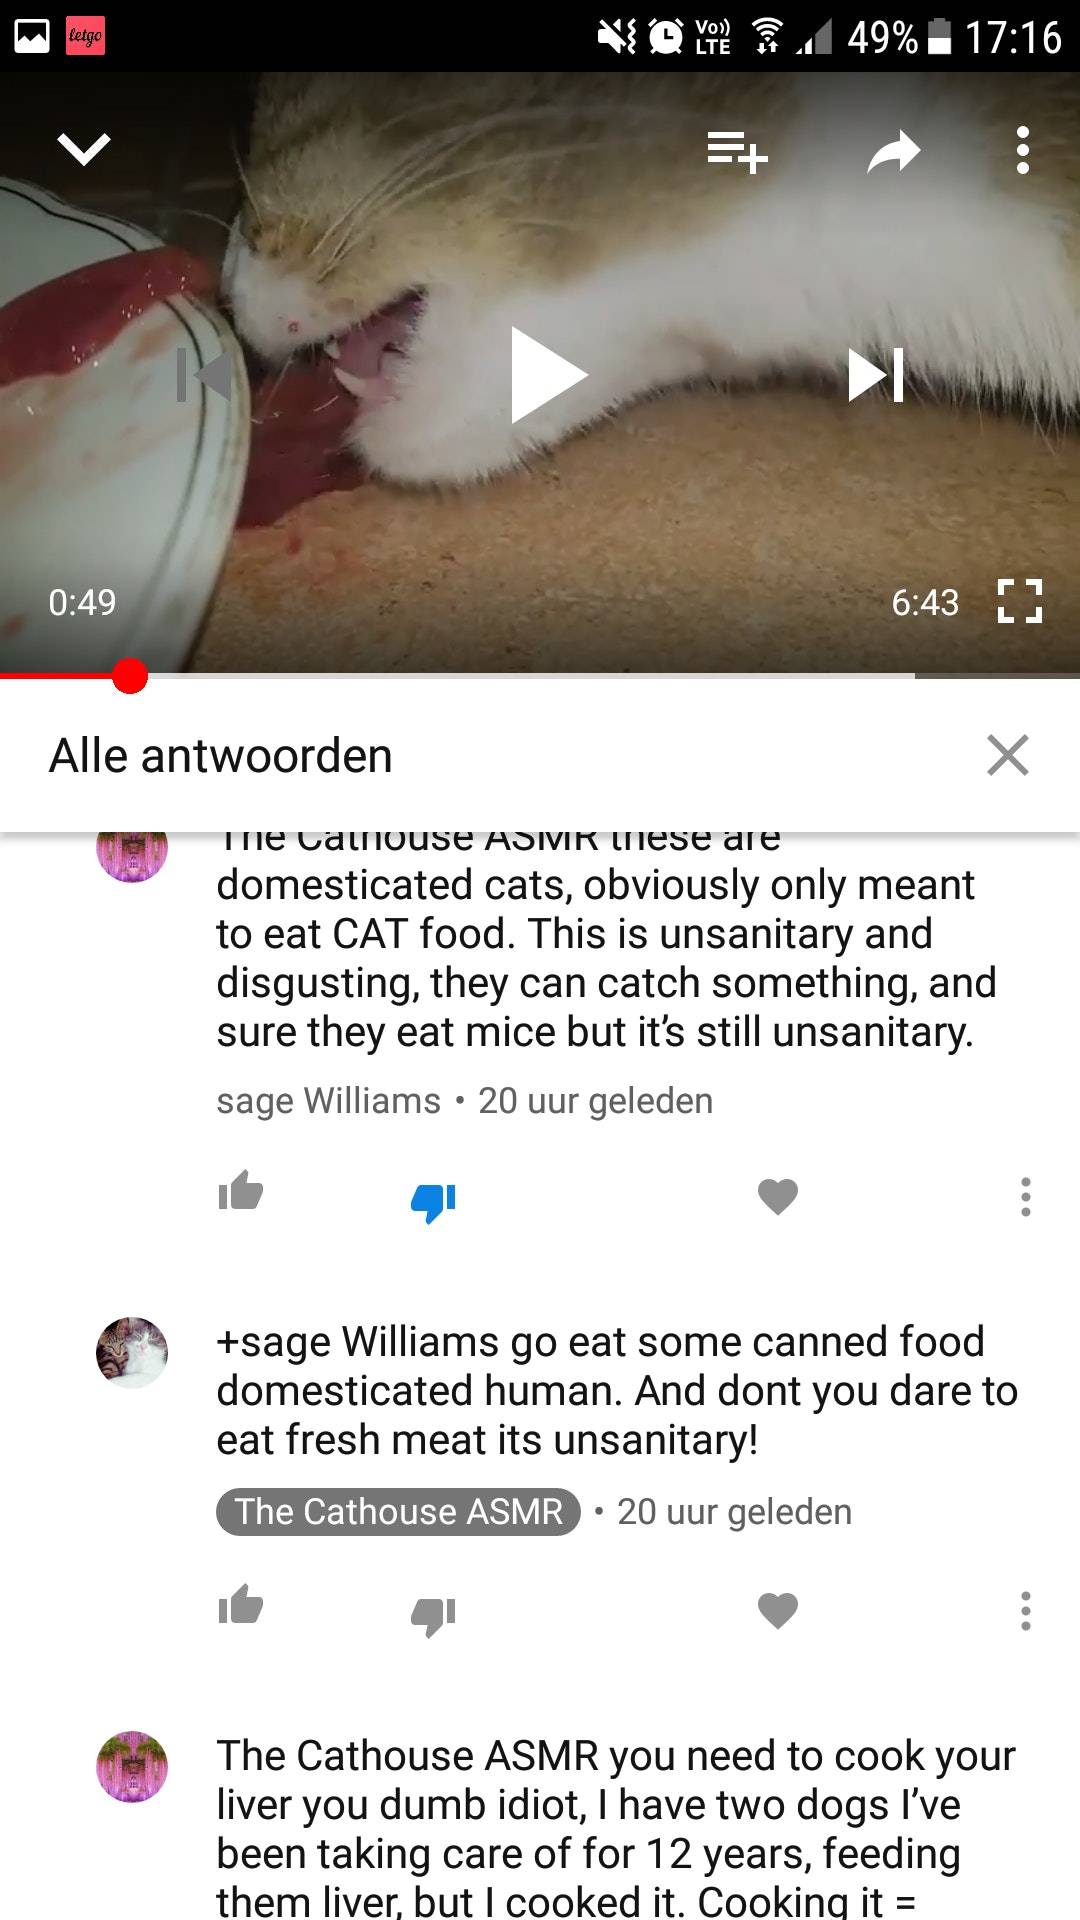
Task: Like The Cathouse ASMR's canned food reply
Action: tap(240, 1605)
